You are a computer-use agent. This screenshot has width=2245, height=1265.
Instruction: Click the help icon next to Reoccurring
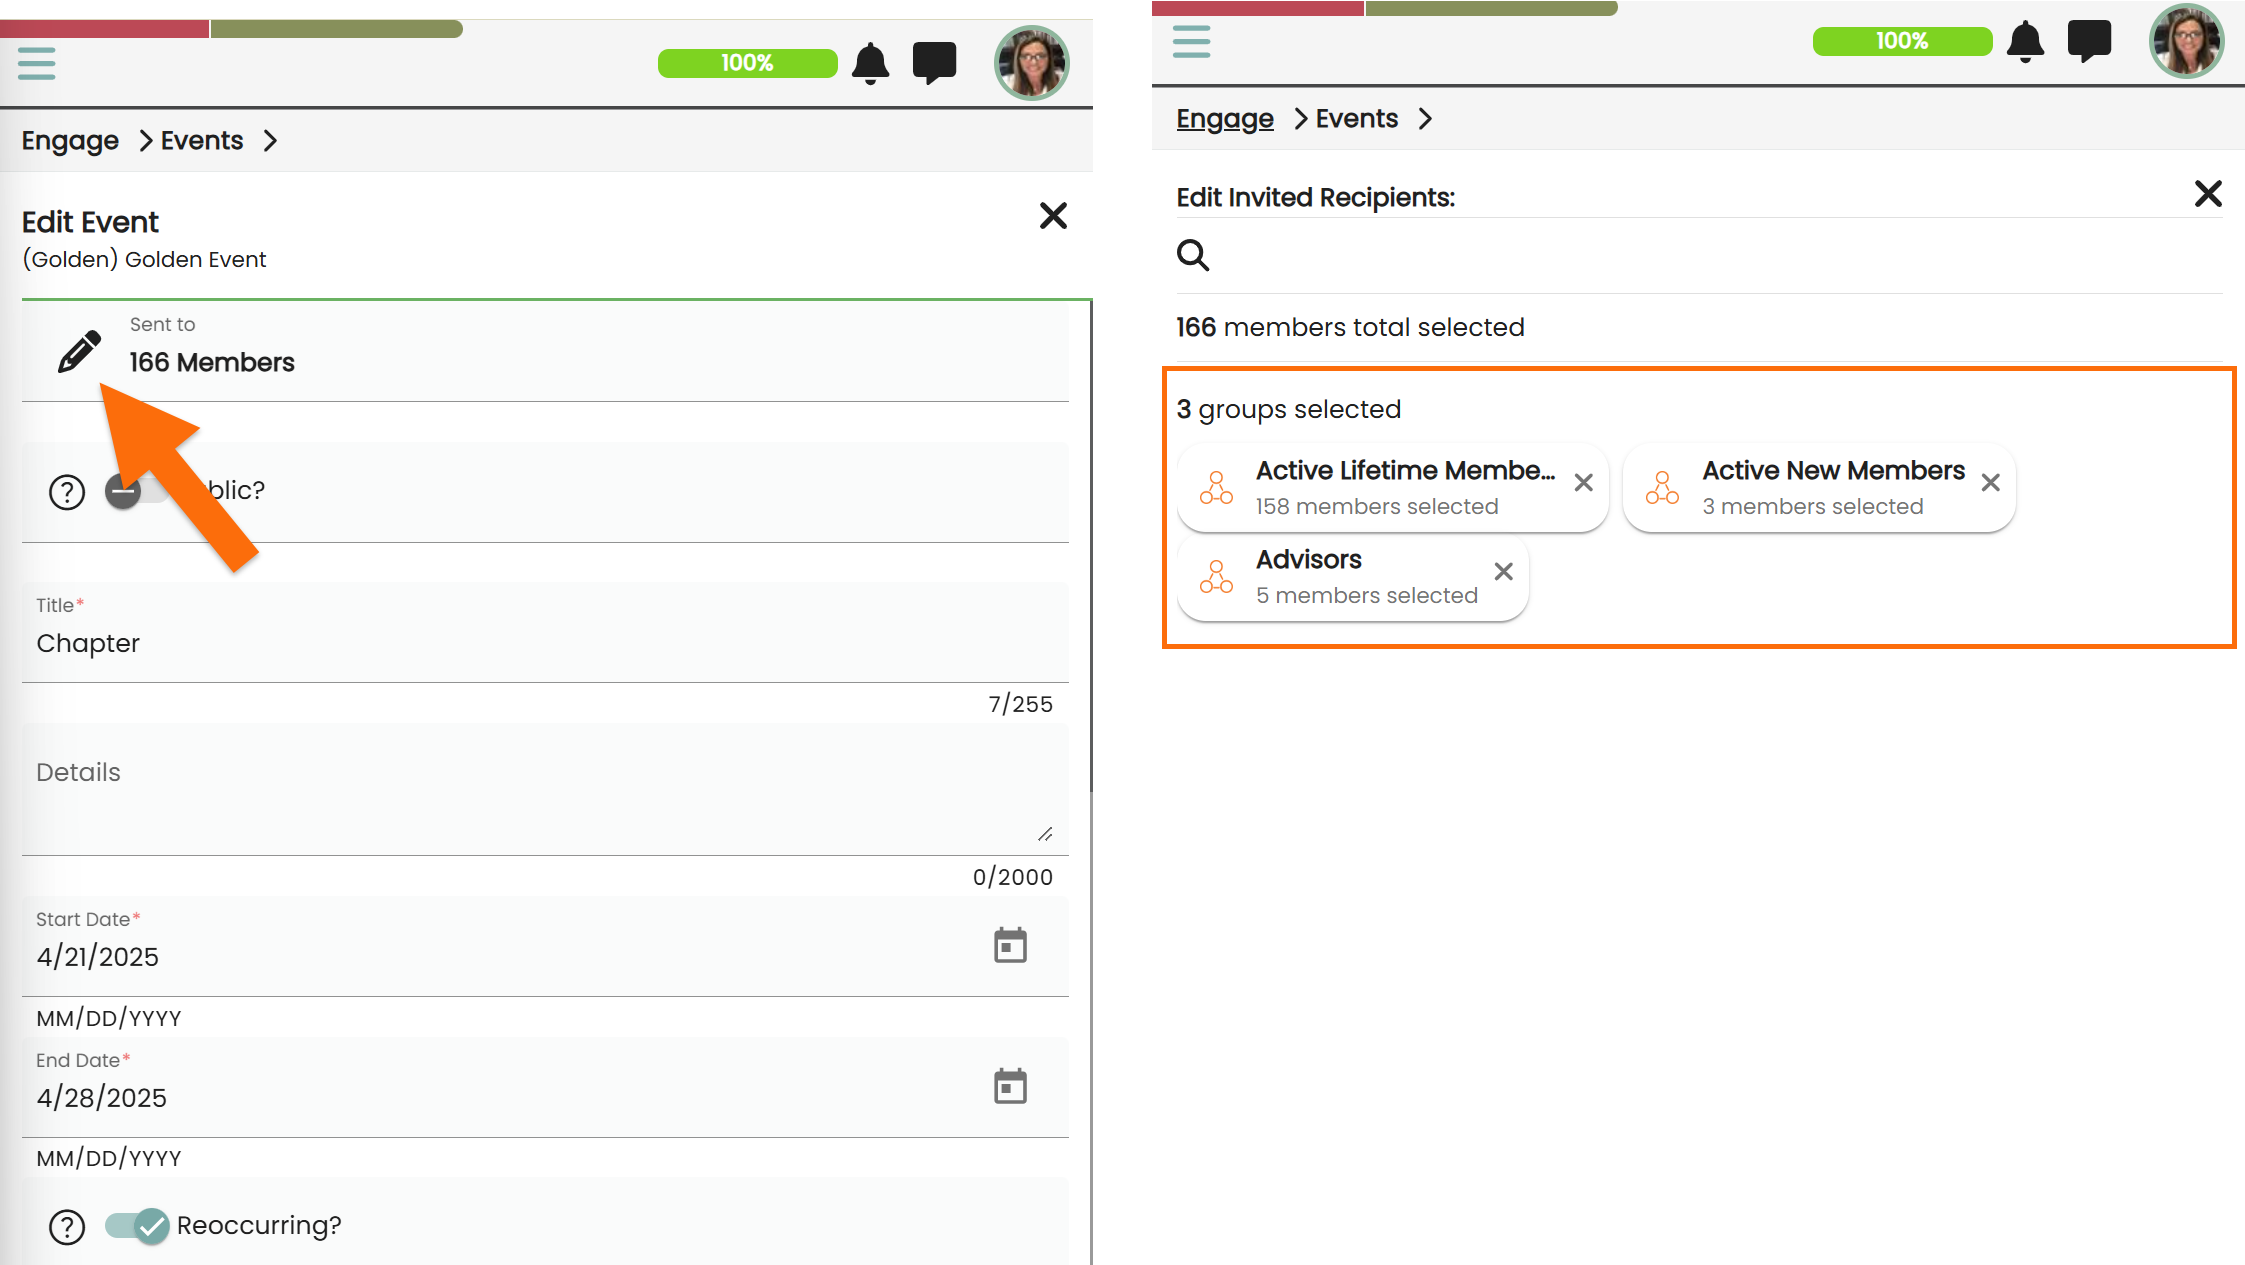point(67,1226)
